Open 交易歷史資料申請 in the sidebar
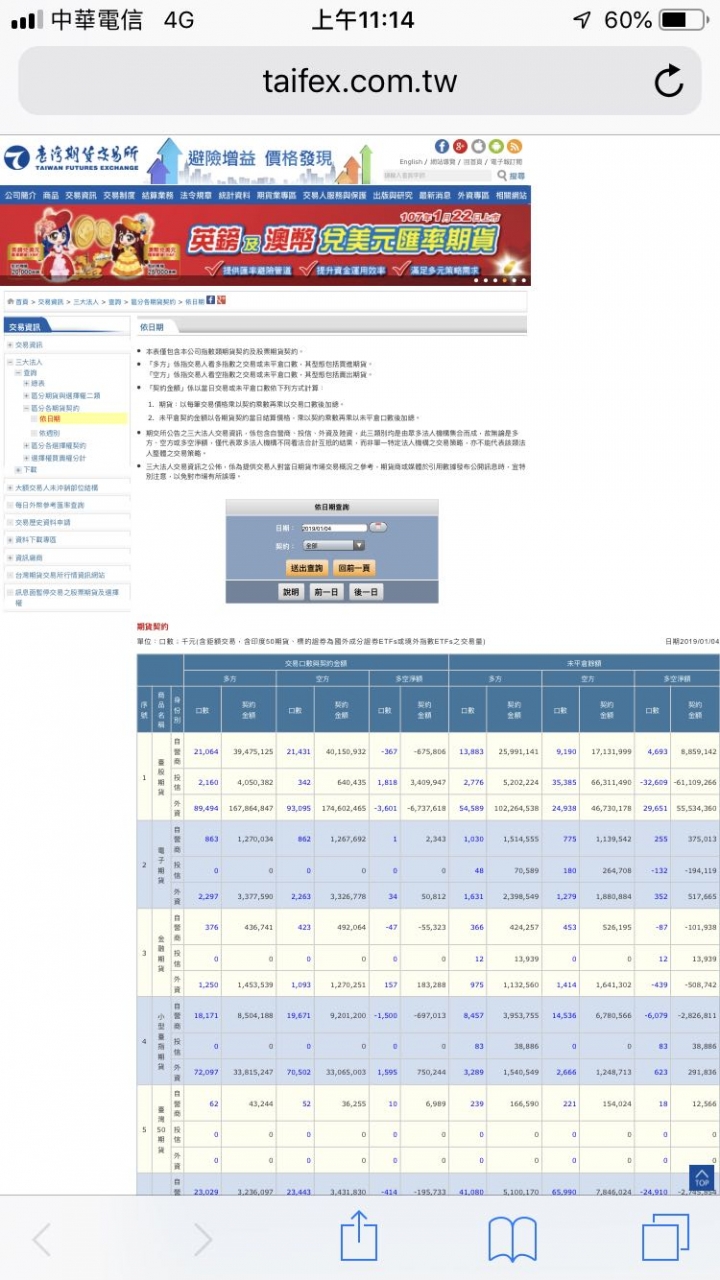This screenshot has width=720, height=1280. 43,523
